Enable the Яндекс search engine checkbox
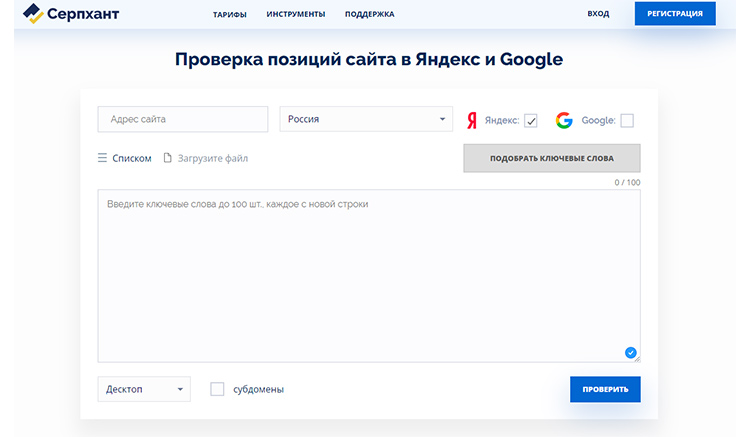This screenshot has height=437, width=750. pyautogui.click(x=531, y=121)
